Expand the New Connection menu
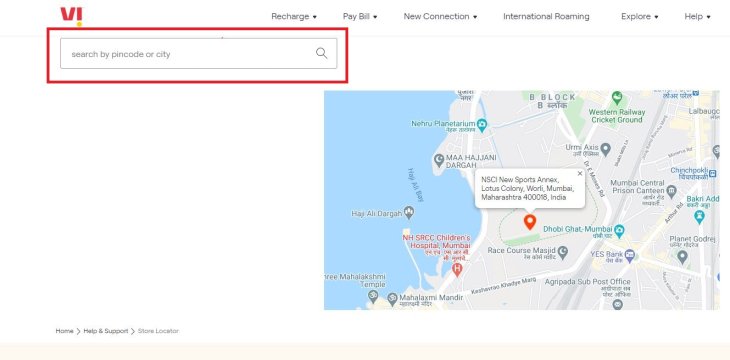 tap(440, 16)
